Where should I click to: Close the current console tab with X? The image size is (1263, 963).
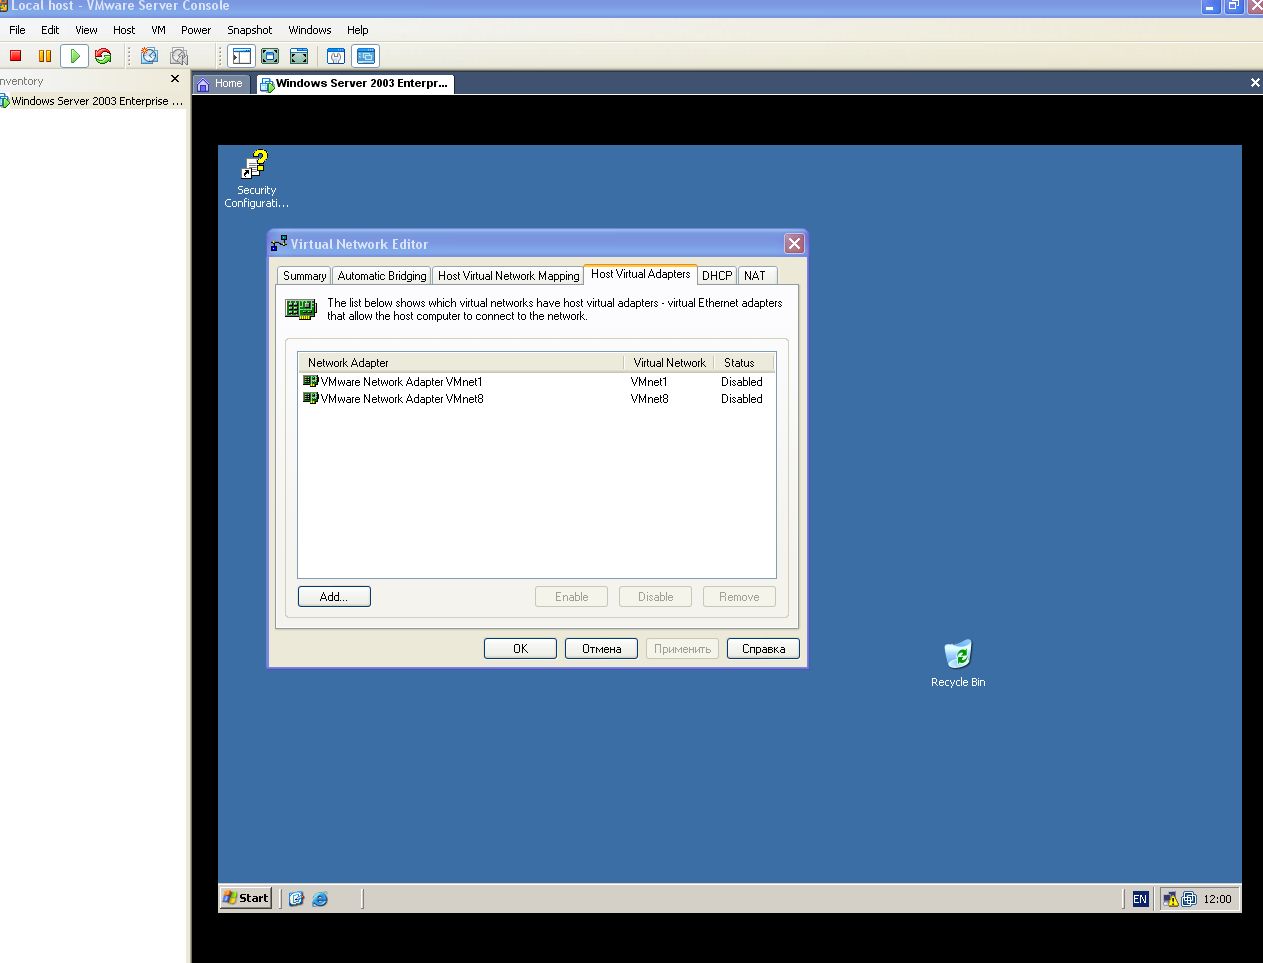(1255, 83)
